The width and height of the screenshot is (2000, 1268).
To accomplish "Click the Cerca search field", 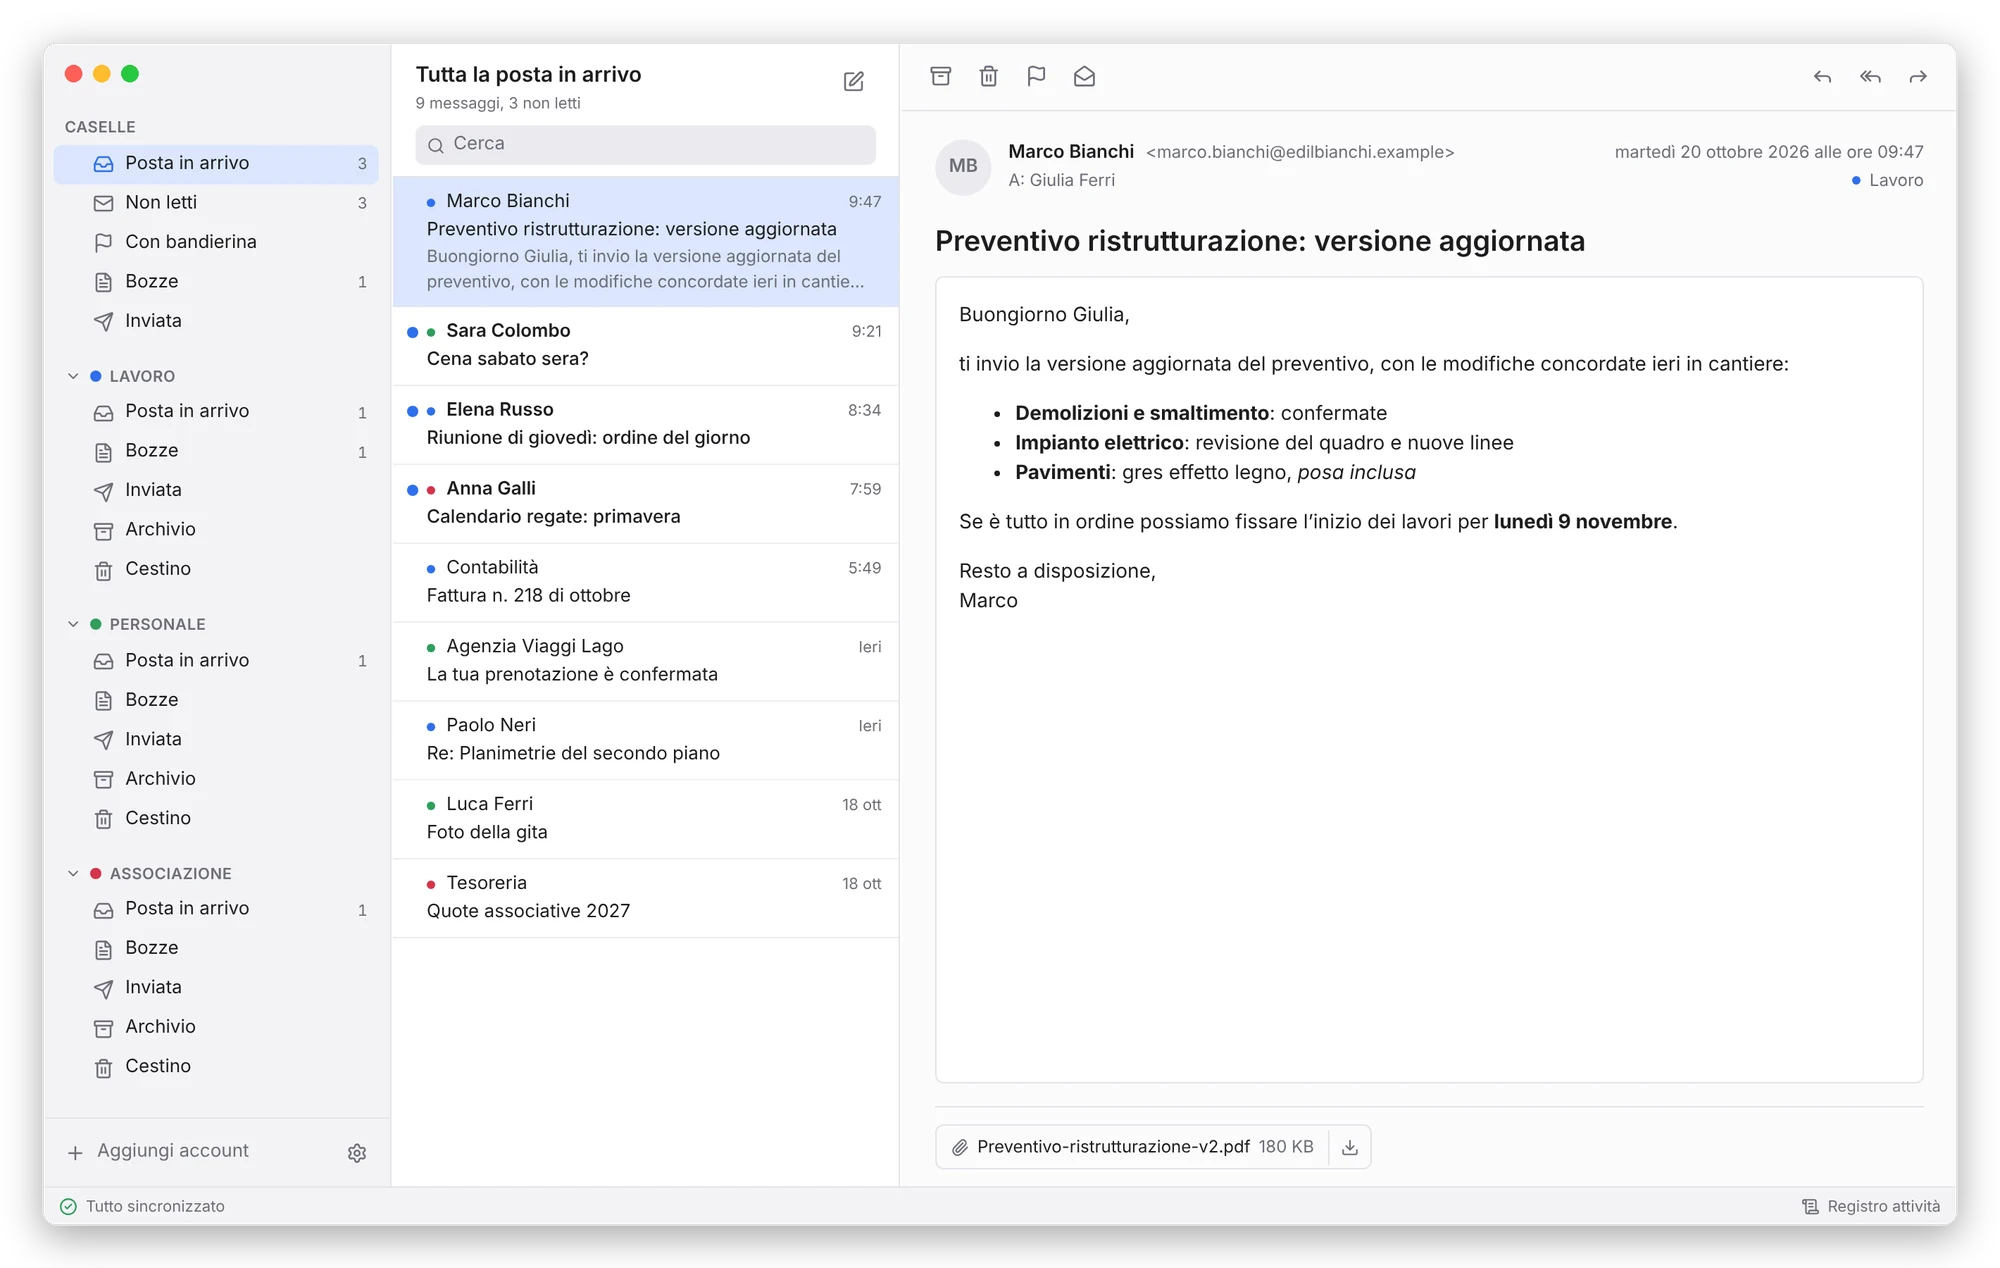I will pyautogui.click(x=645, y=144).
